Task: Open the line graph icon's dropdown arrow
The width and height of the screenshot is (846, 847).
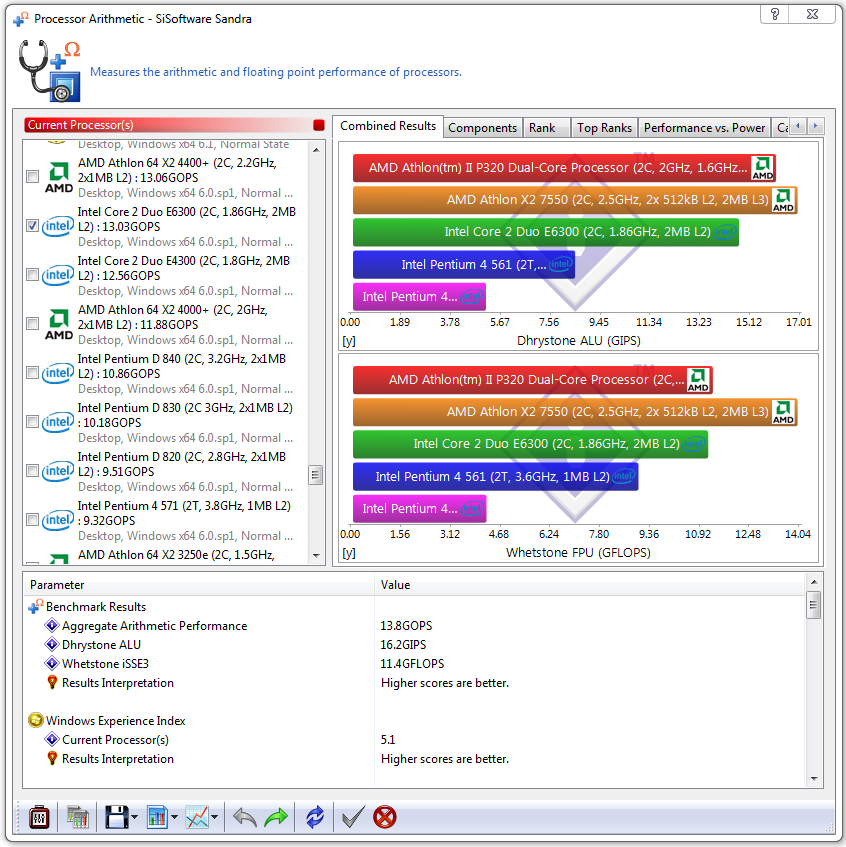Action: pyautogui.click(x=214, y=817)
